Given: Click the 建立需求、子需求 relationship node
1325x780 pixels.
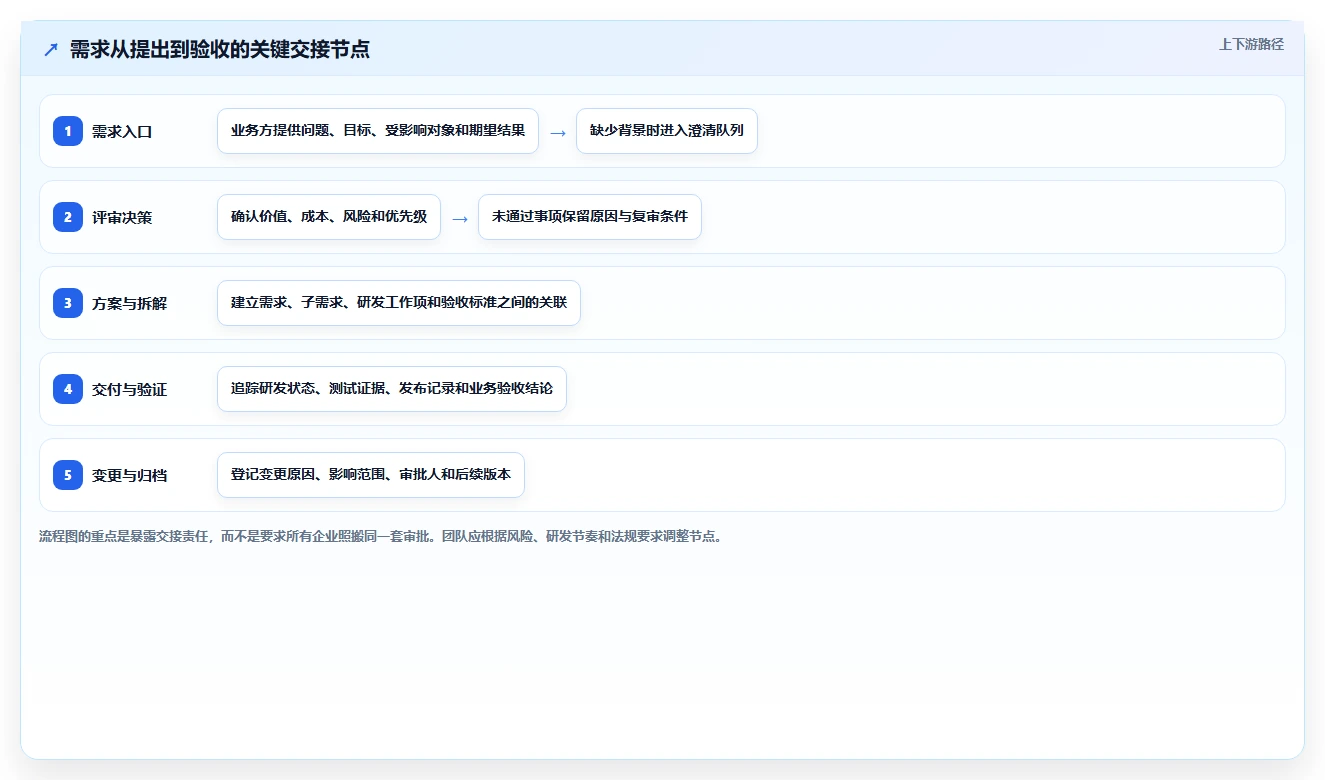Looking at the screenshot, I should [399, 303].
